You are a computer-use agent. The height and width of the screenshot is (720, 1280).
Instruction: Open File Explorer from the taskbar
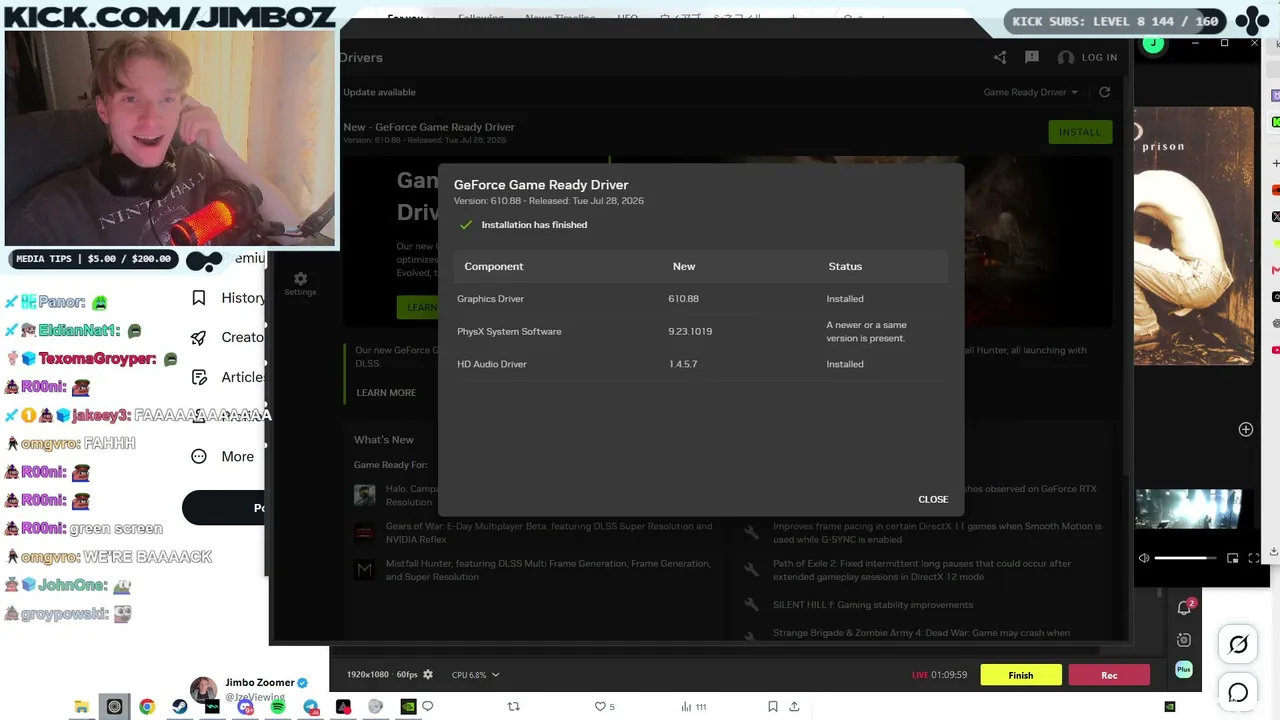click(x=82, y=707)
